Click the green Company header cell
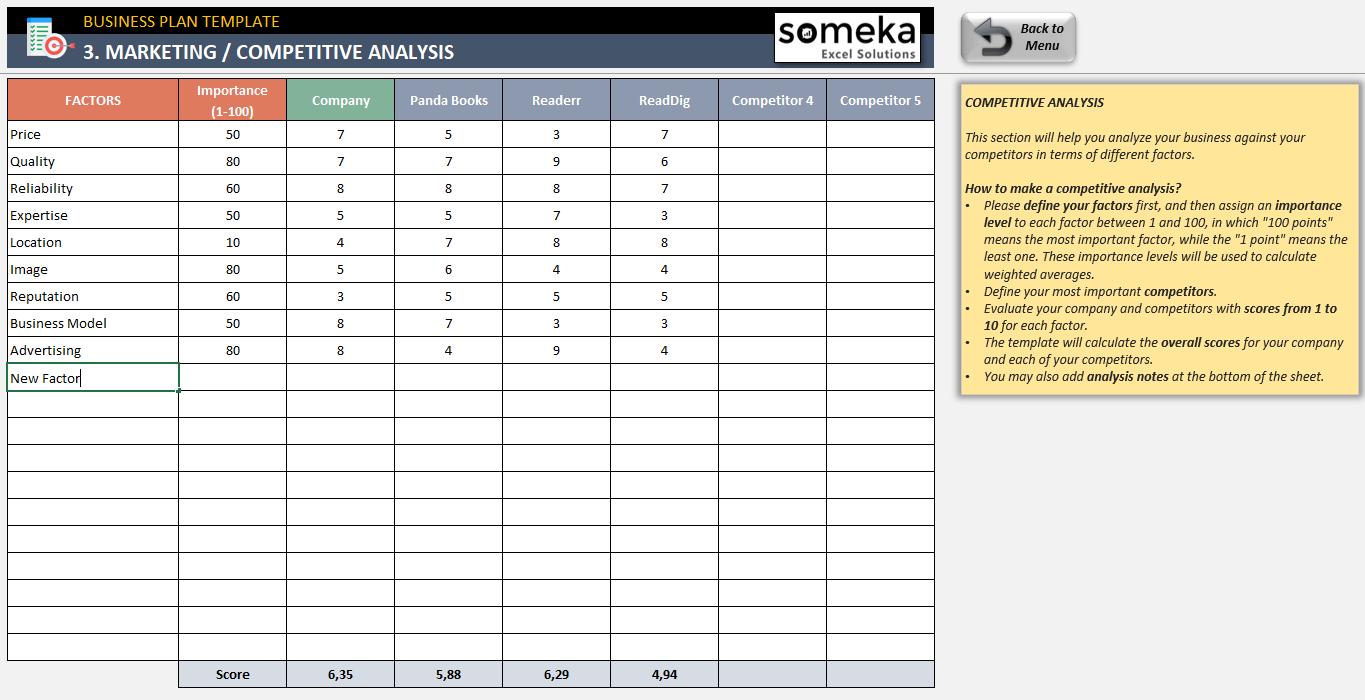Image resolution: width=1365 pixels, height=700 pixels. point(340,100)
